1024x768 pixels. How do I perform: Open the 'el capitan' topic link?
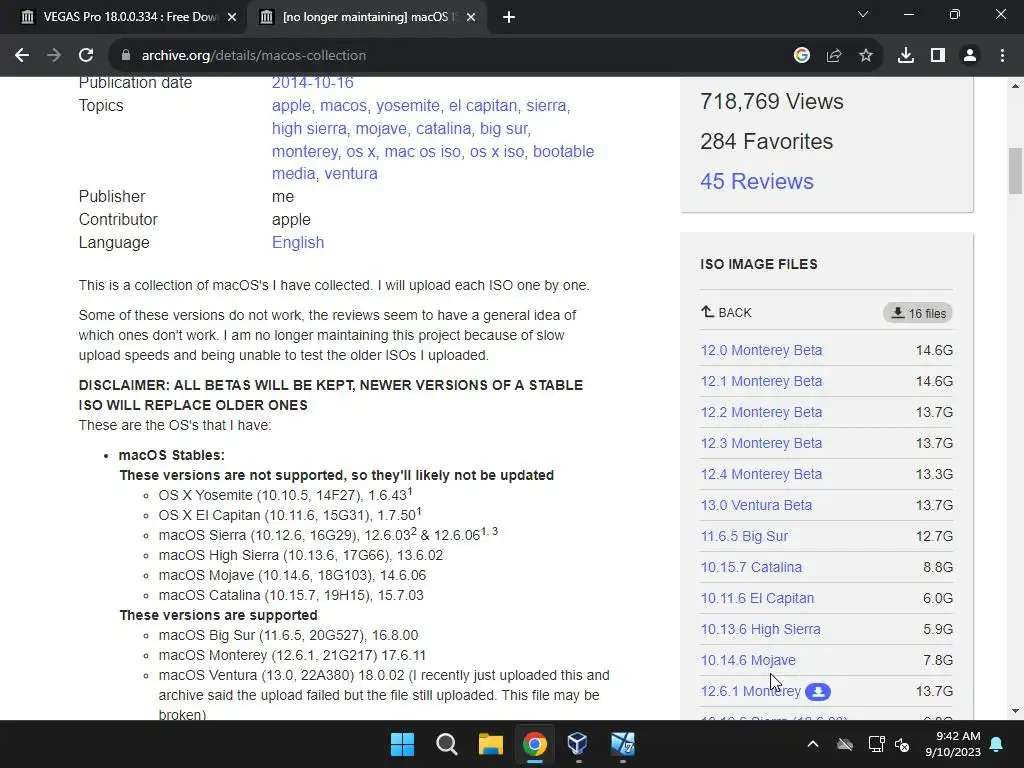(483, 106)
